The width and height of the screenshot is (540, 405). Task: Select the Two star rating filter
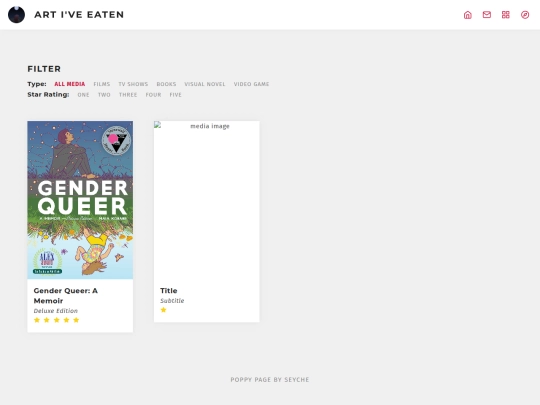104,95
